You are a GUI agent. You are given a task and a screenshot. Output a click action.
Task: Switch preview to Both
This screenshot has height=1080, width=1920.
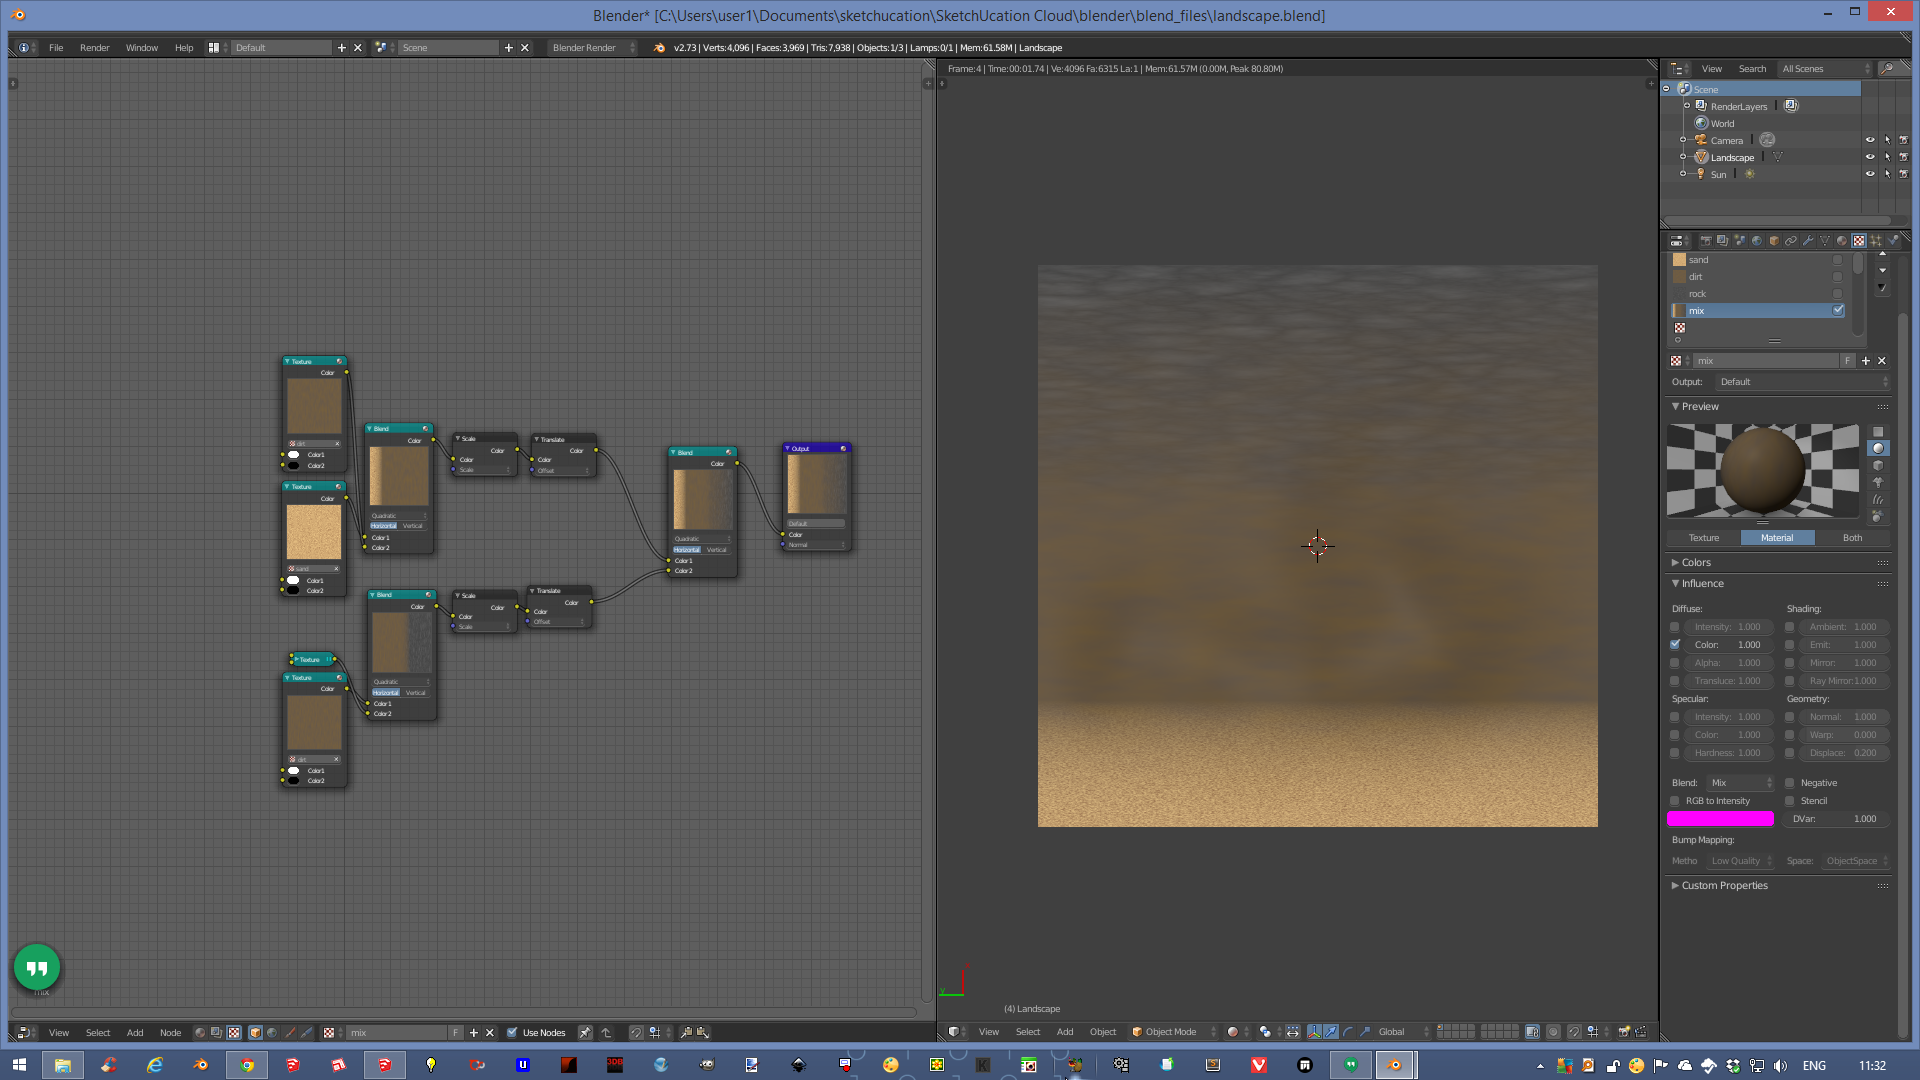tap(1853, 538)
